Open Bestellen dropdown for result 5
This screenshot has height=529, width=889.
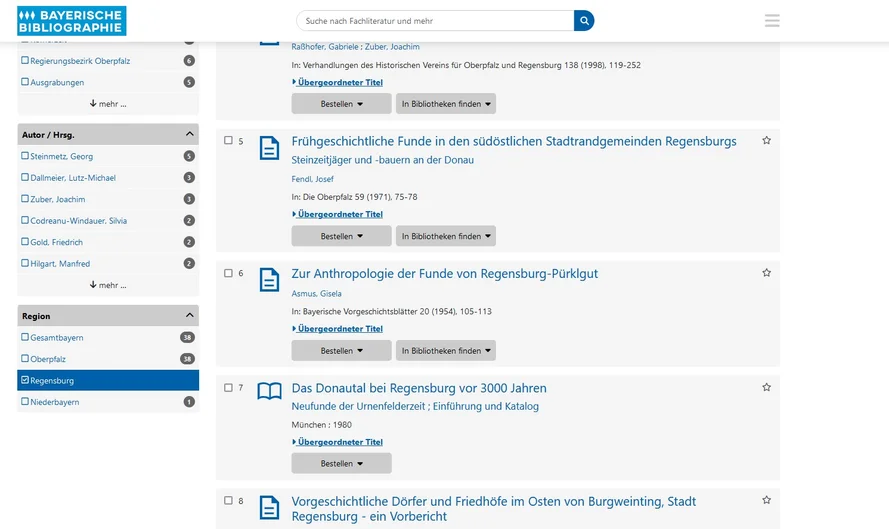tap(341, 236)
